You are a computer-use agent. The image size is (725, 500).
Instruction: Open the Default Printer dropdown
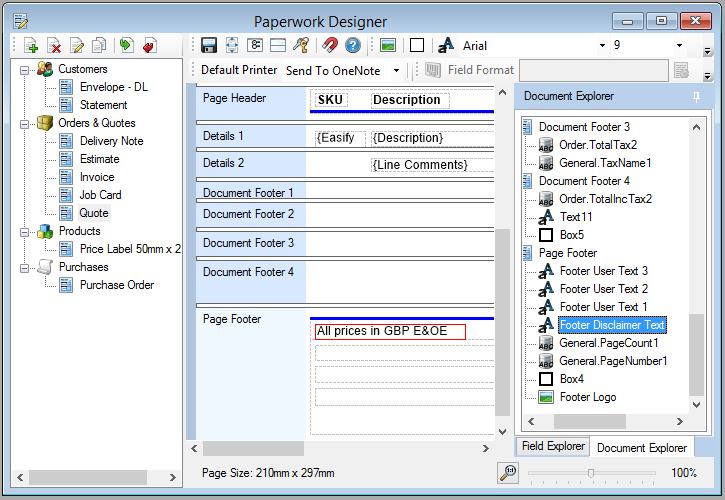(396, 71)
